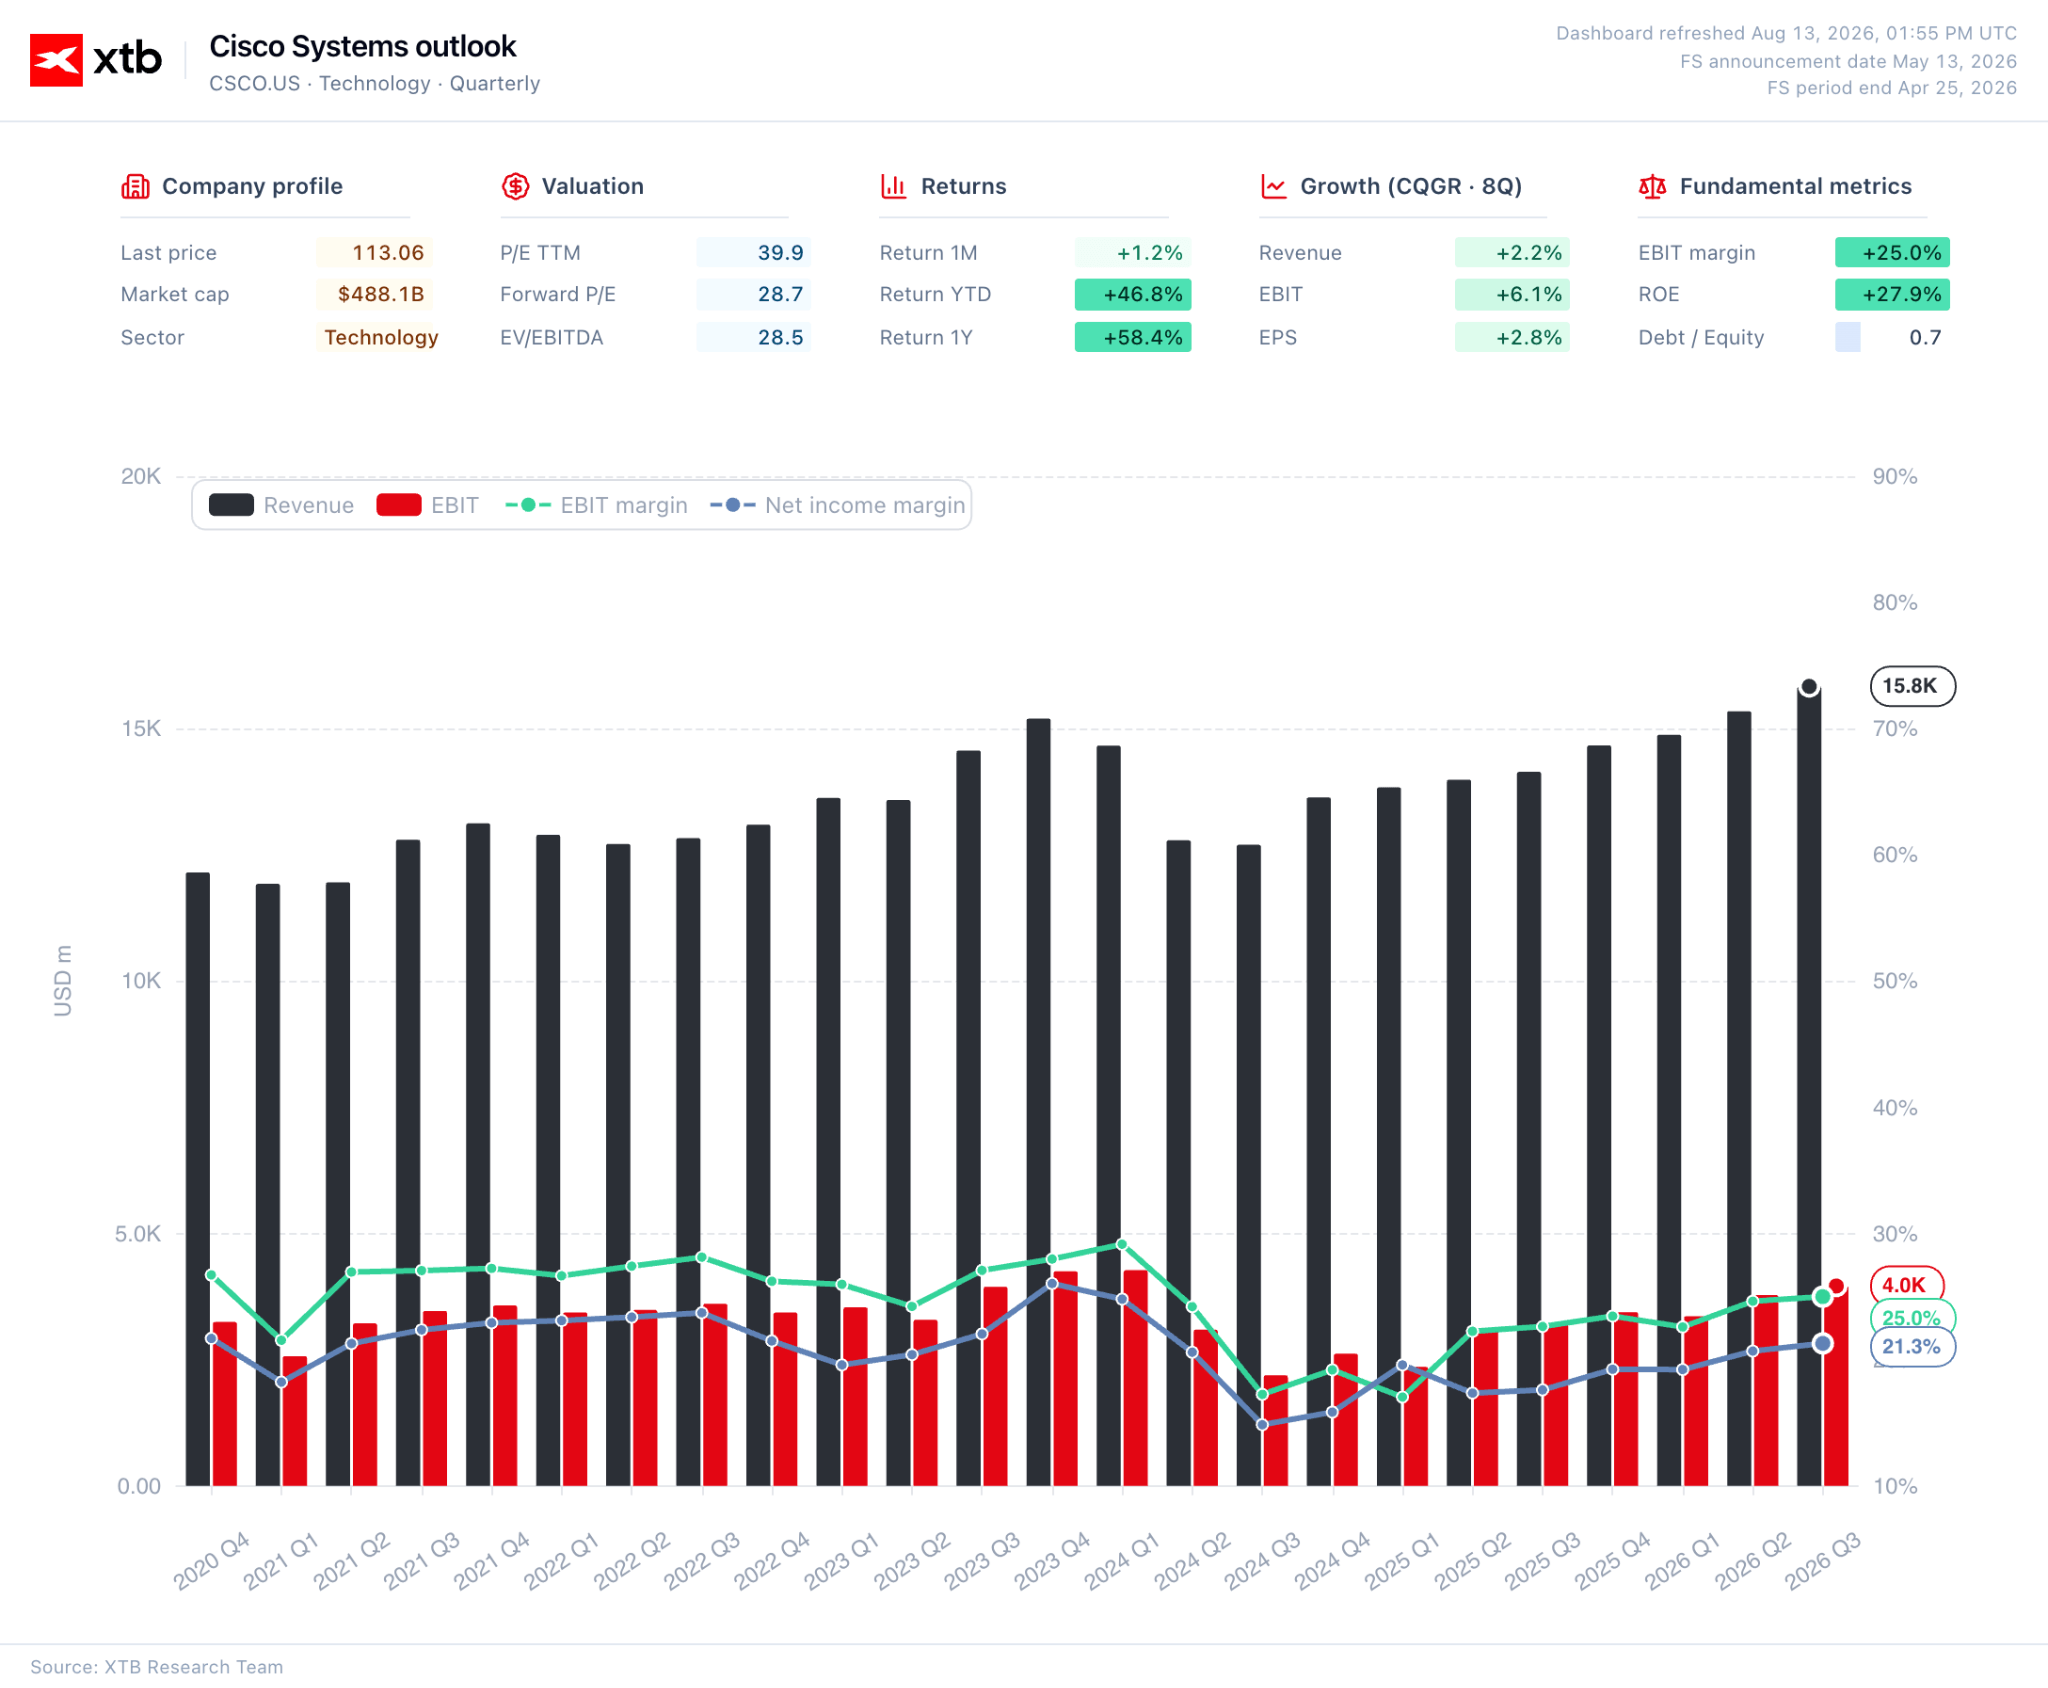
Task: Toggle the Net income margin legend entry
Action: 838,505
